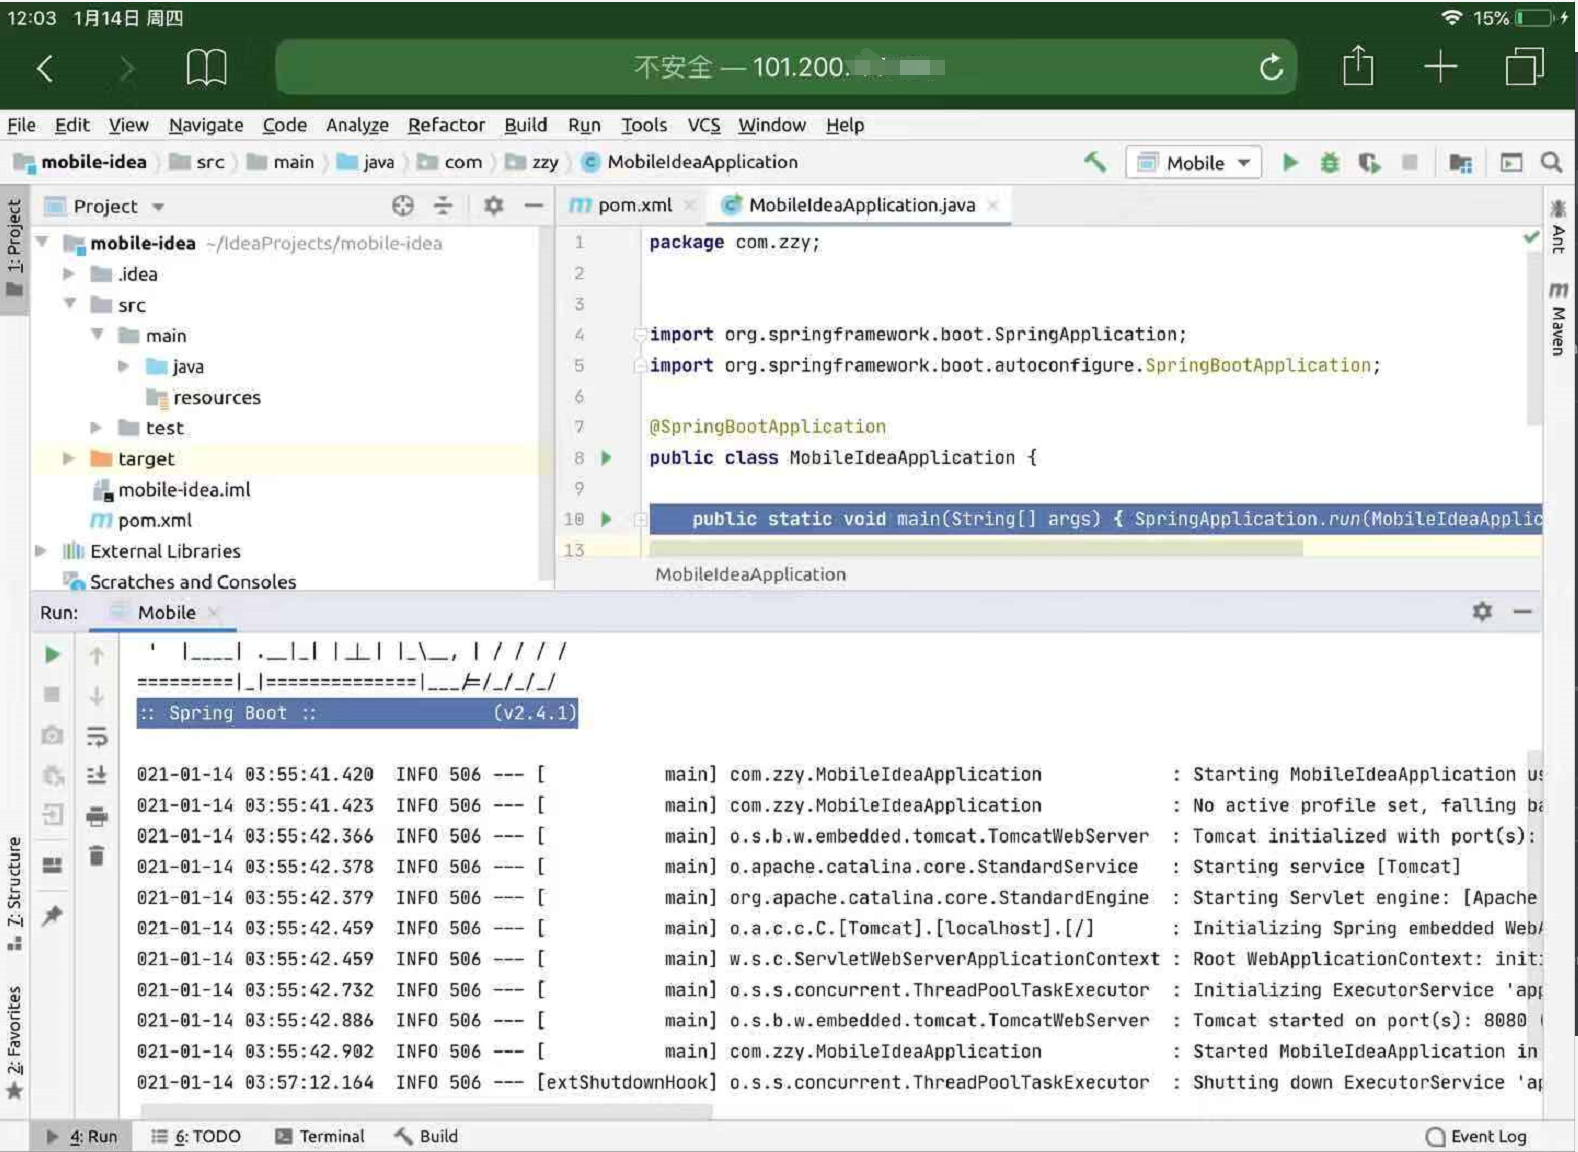The height and width of the screenshot is (1152, 1578).
Task: Hide the Run panel with minus
Action: coord(1522,611)
